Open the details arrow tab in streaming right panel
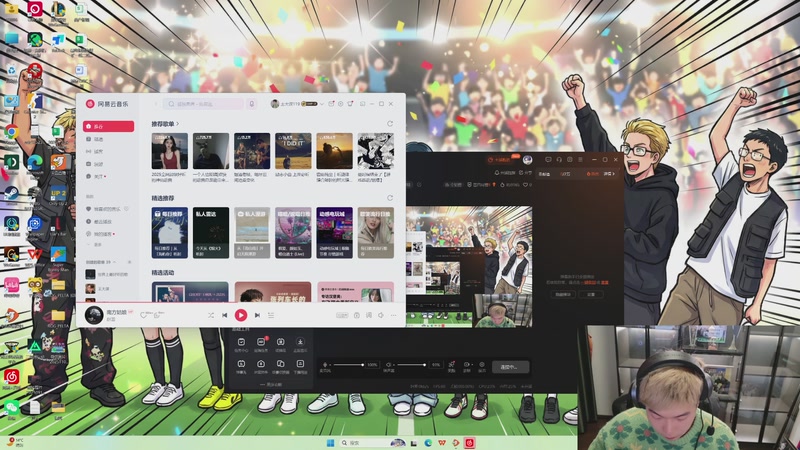This screenshot has width=800, height=450. click(x=609, y=174)
